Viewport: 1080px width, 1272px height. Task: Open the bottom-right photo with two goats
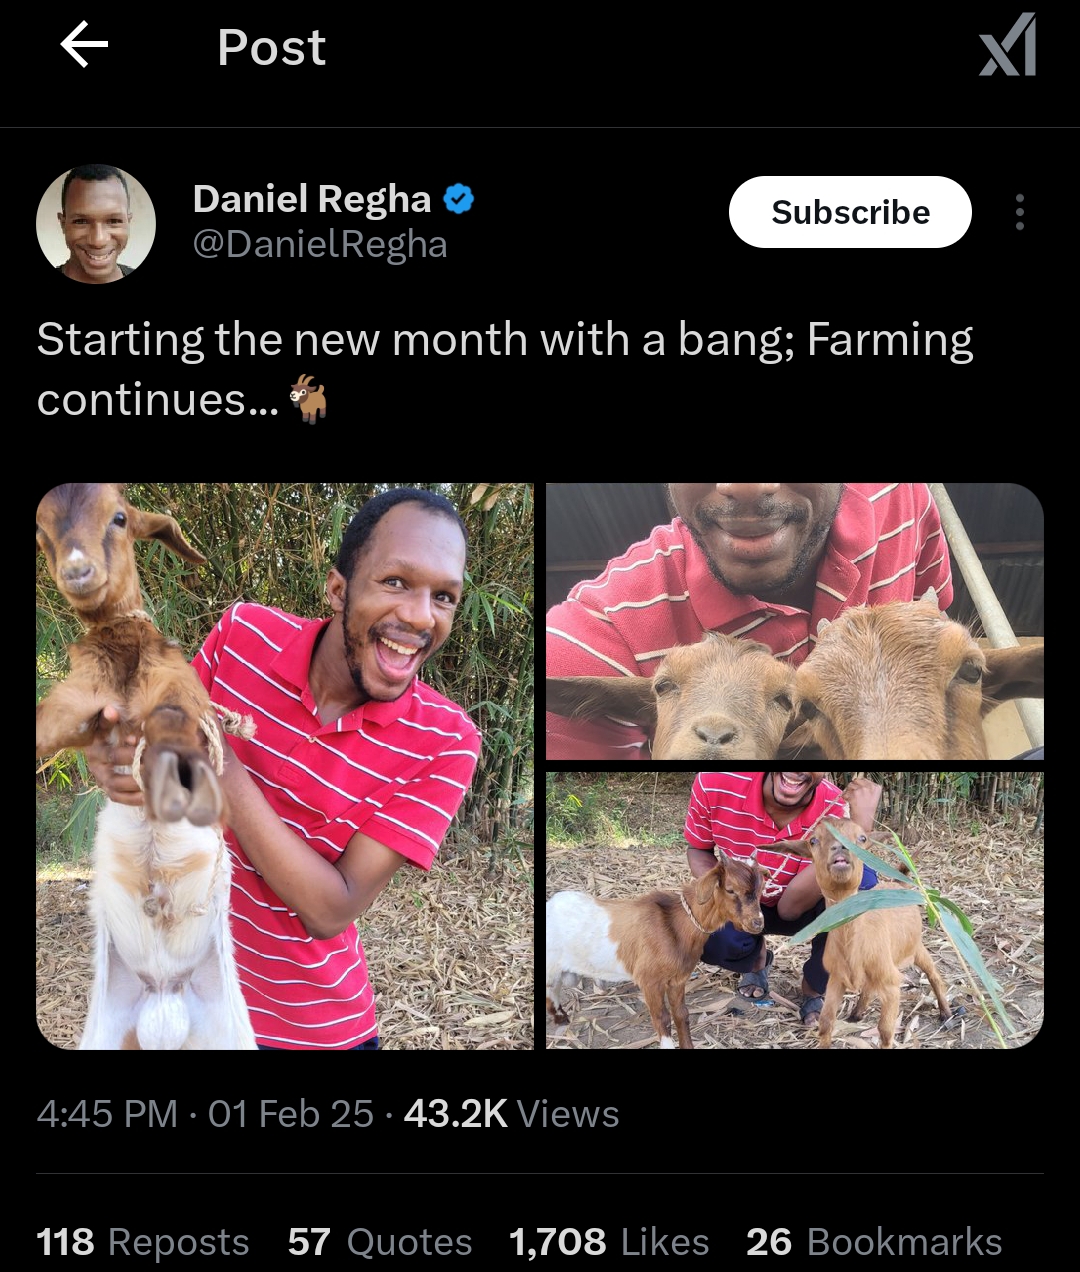point(794,910)
